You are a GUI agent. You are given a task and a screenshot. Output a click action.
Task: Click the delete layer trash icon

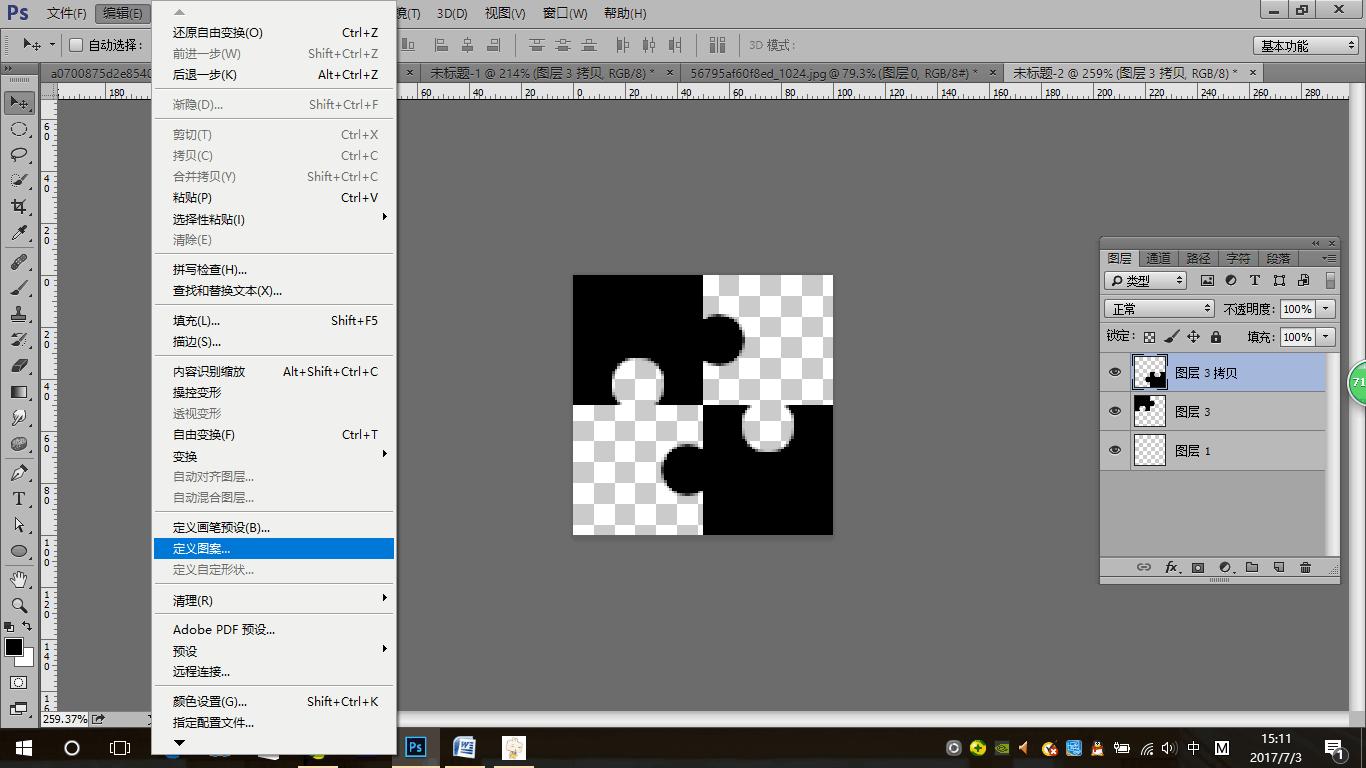click(x=1305, y=567)
